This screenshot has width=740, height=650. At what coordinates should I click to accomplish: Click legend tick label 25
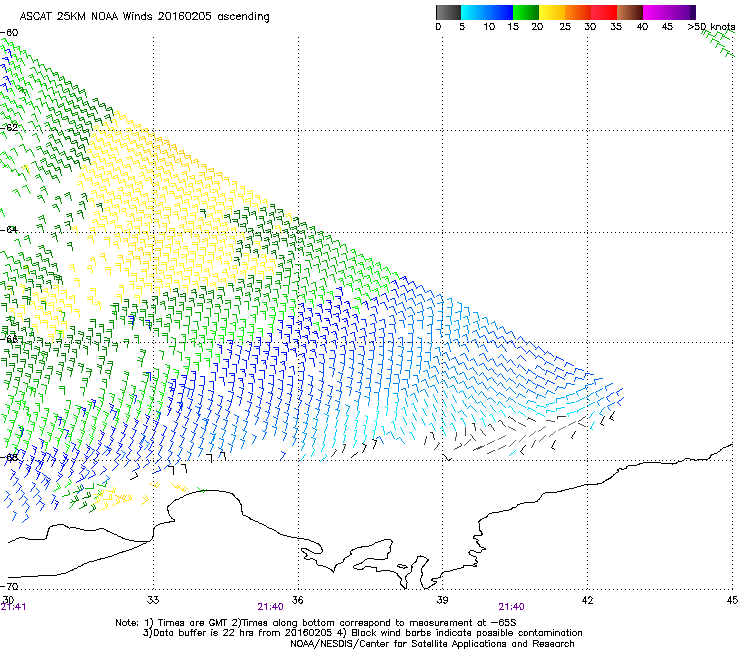tap(565, 27)
